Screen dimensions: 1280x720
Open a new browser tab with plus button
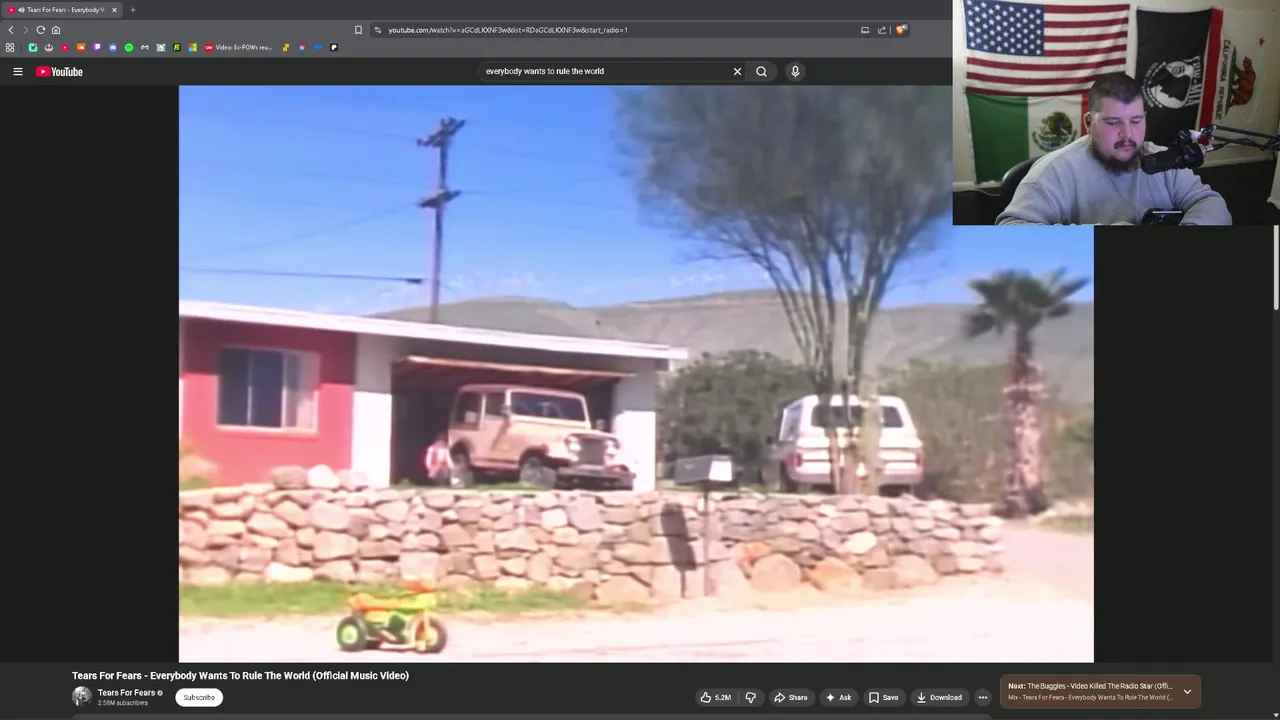(132, 10)
